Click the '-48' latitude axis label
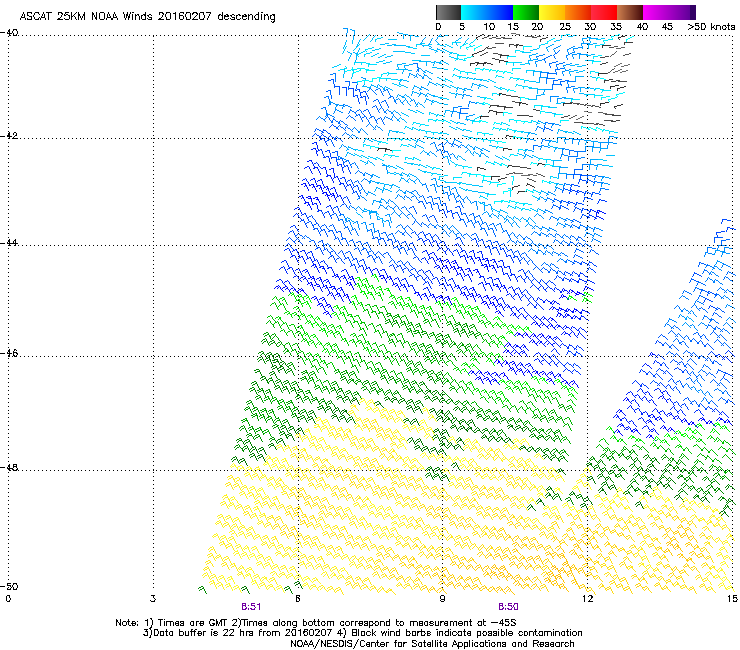The width and height of the screenshot is (740, 650). [9, 467]
